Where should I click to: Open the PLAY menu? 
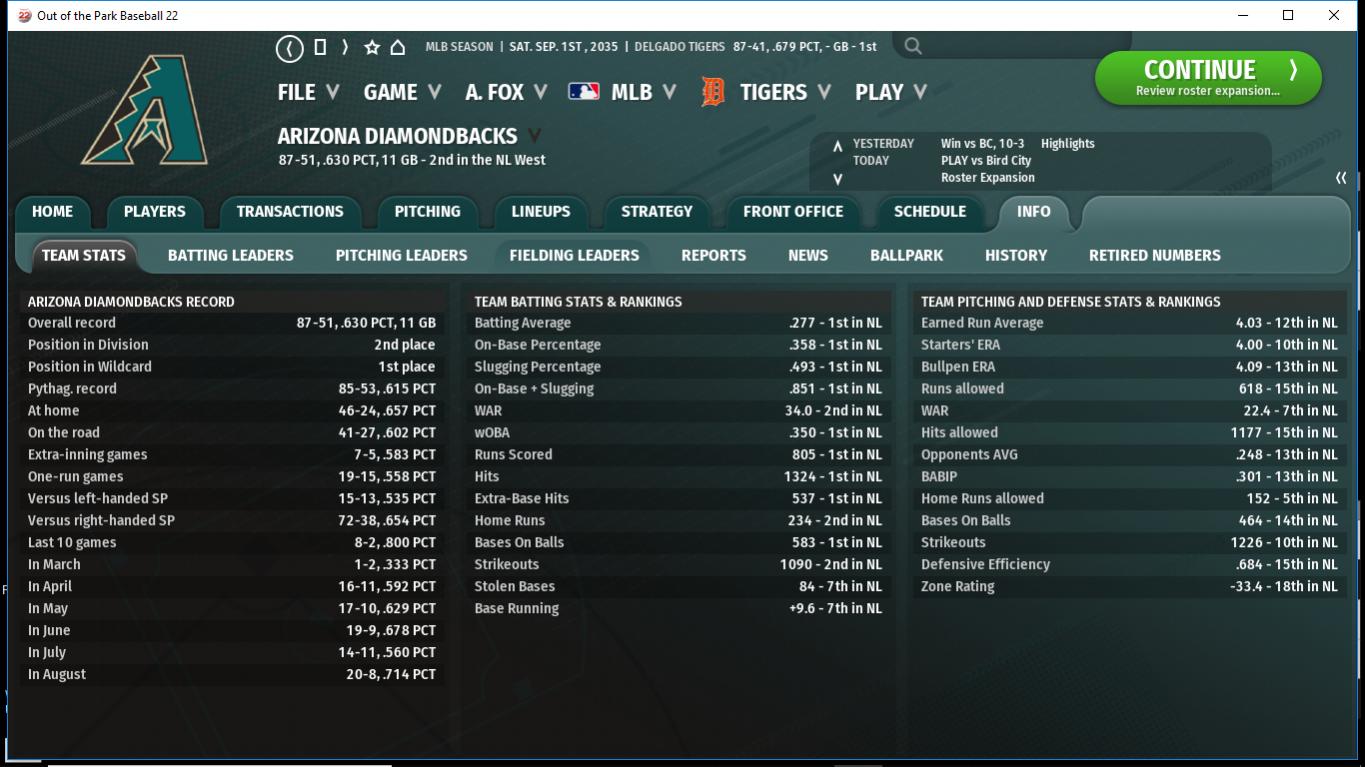(890, 92)
